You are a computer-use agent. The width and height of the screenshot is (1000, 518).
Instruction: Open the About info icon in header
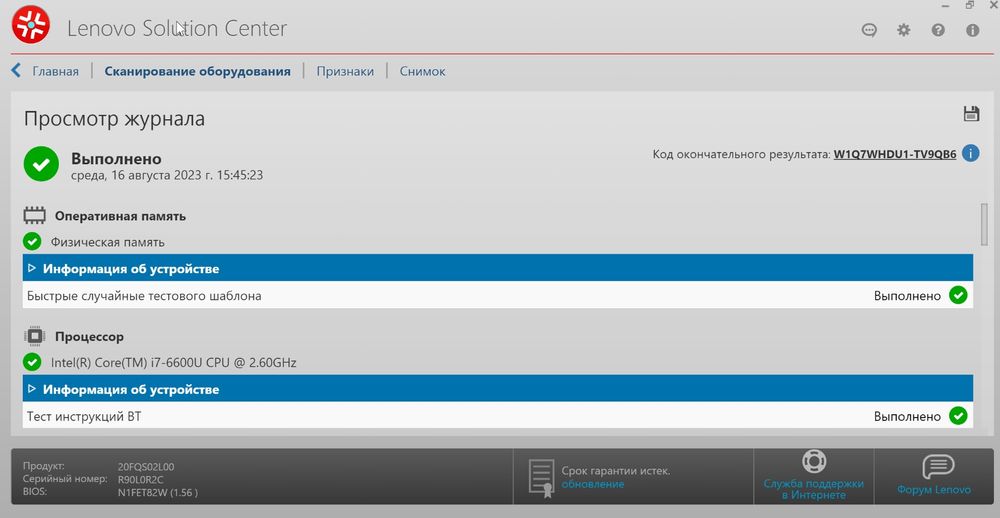(972, 30)
